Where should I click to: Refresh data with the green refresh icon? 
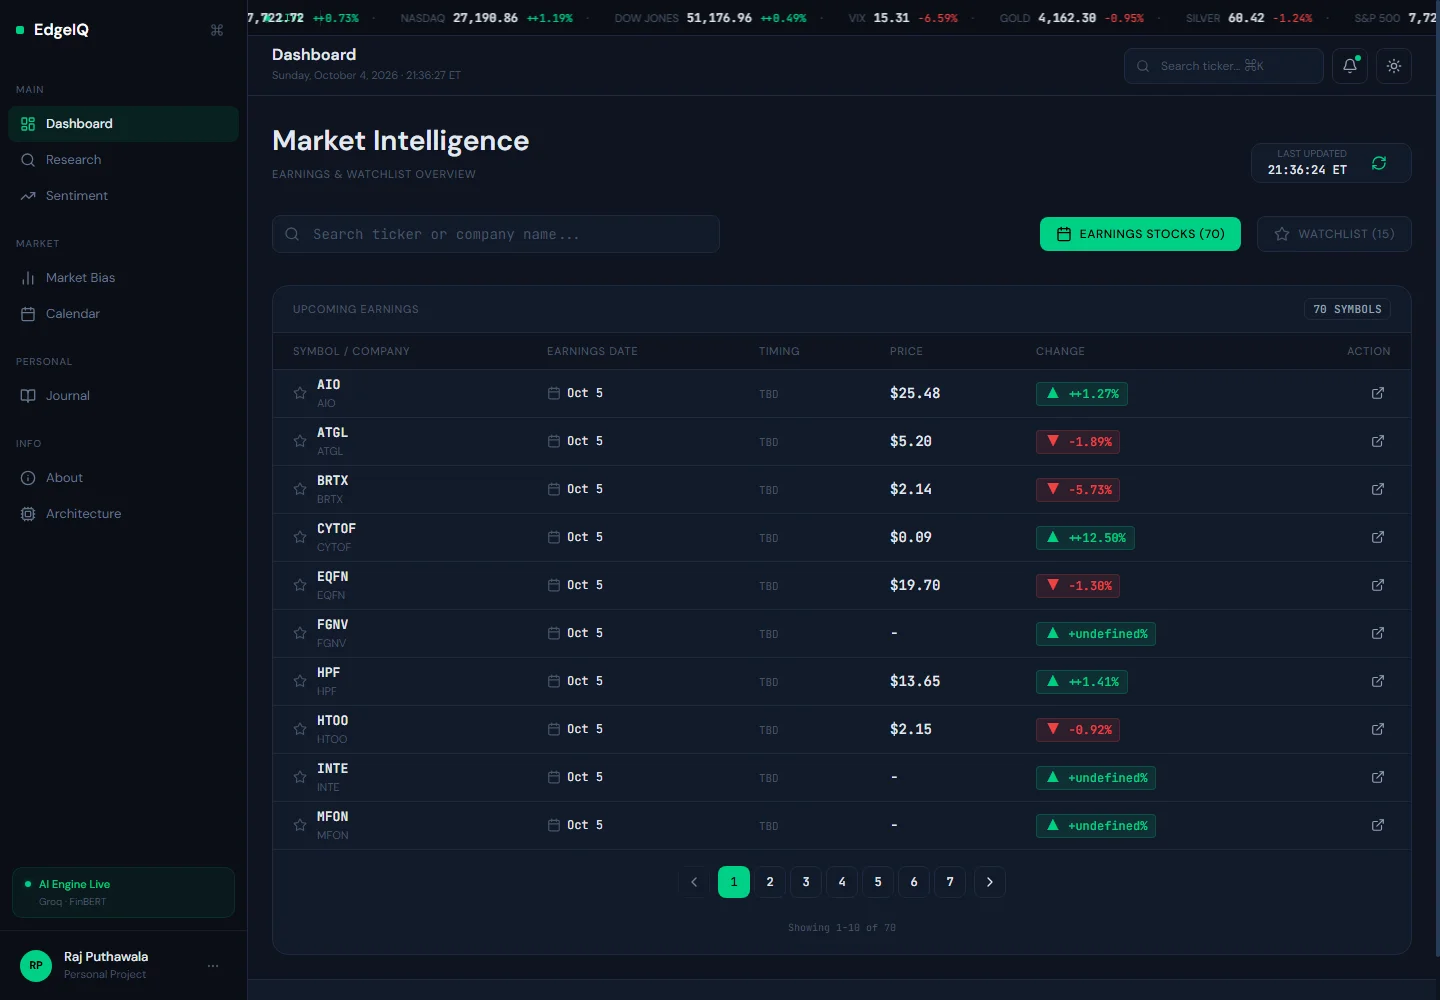click(x=1379, y=163)
